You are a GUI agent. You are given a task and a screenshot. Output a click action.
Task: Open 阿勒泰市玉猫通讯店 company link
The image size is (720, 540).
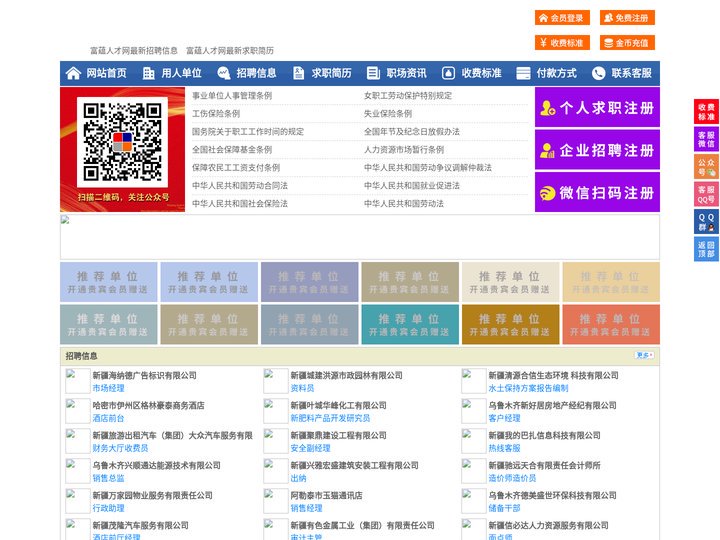tap(326, 495)
